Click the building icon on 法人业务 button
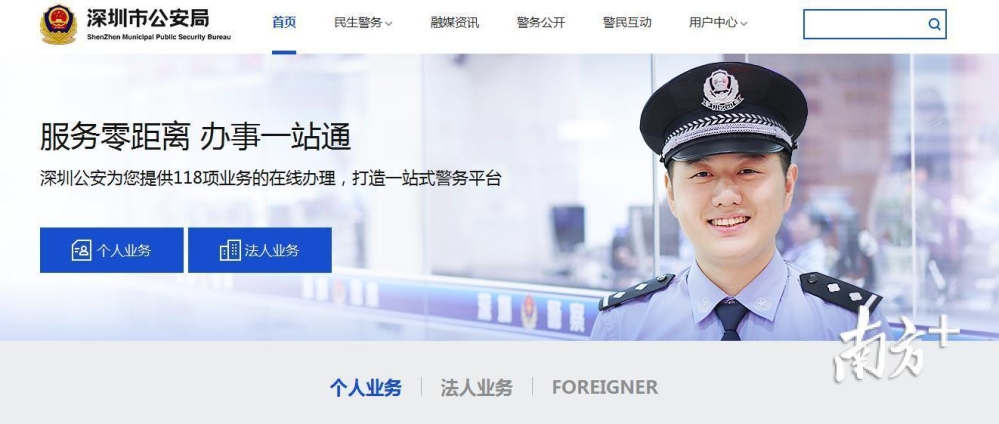 pyautogui.click(x=230, y=250)
